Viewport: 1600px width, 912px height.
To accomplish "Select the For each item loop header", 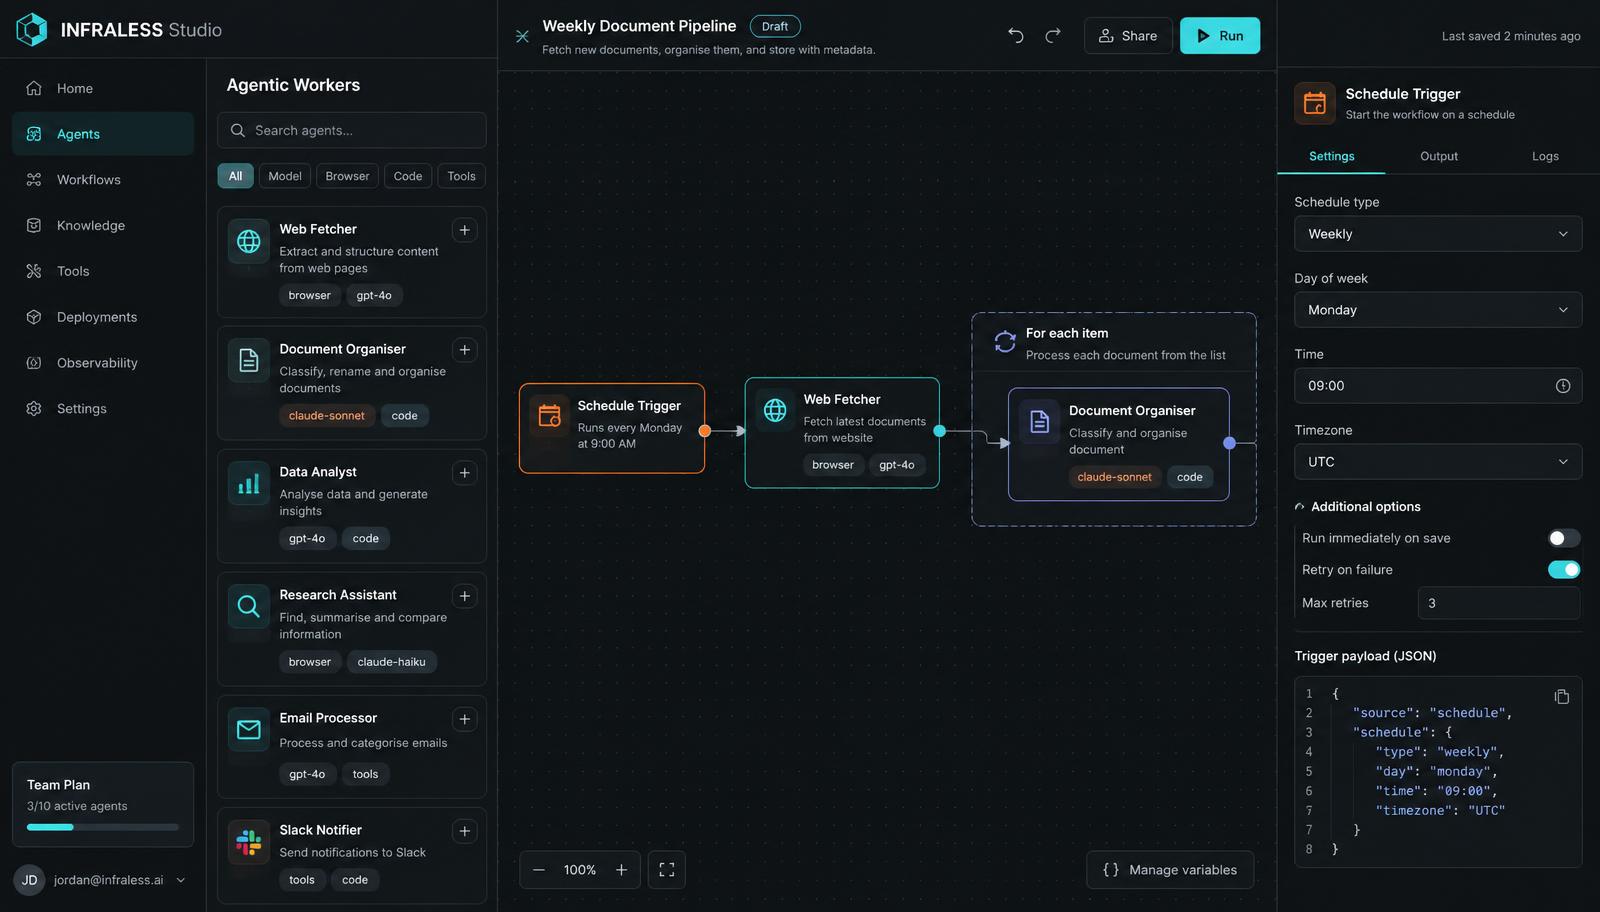I will pos(1114,343).
